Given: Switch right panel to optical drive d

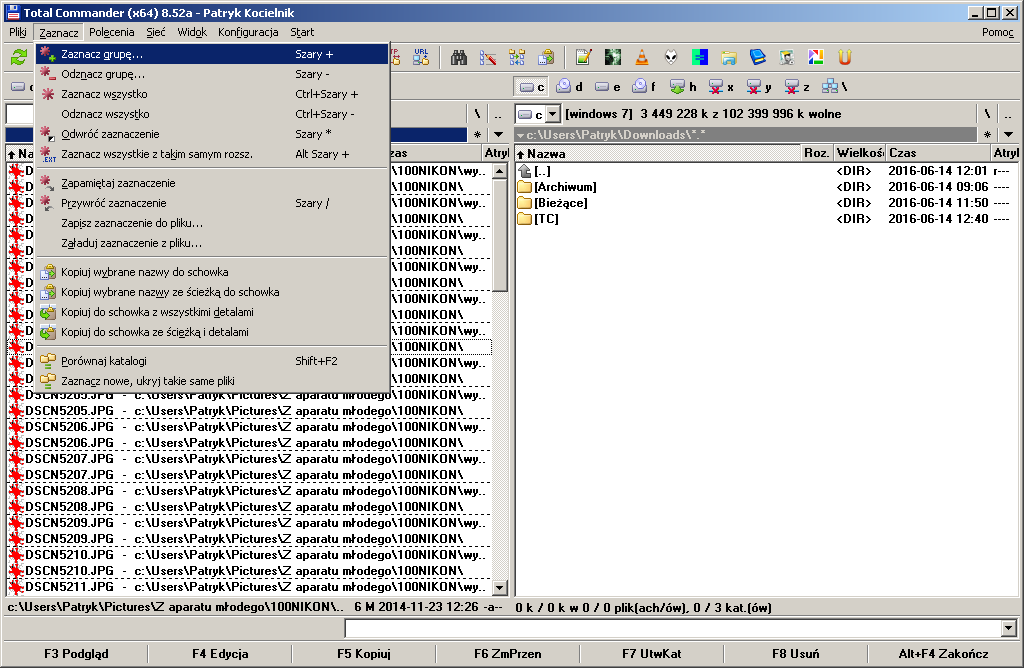Looking at the screenshot, I should click(x=569, y=87).
